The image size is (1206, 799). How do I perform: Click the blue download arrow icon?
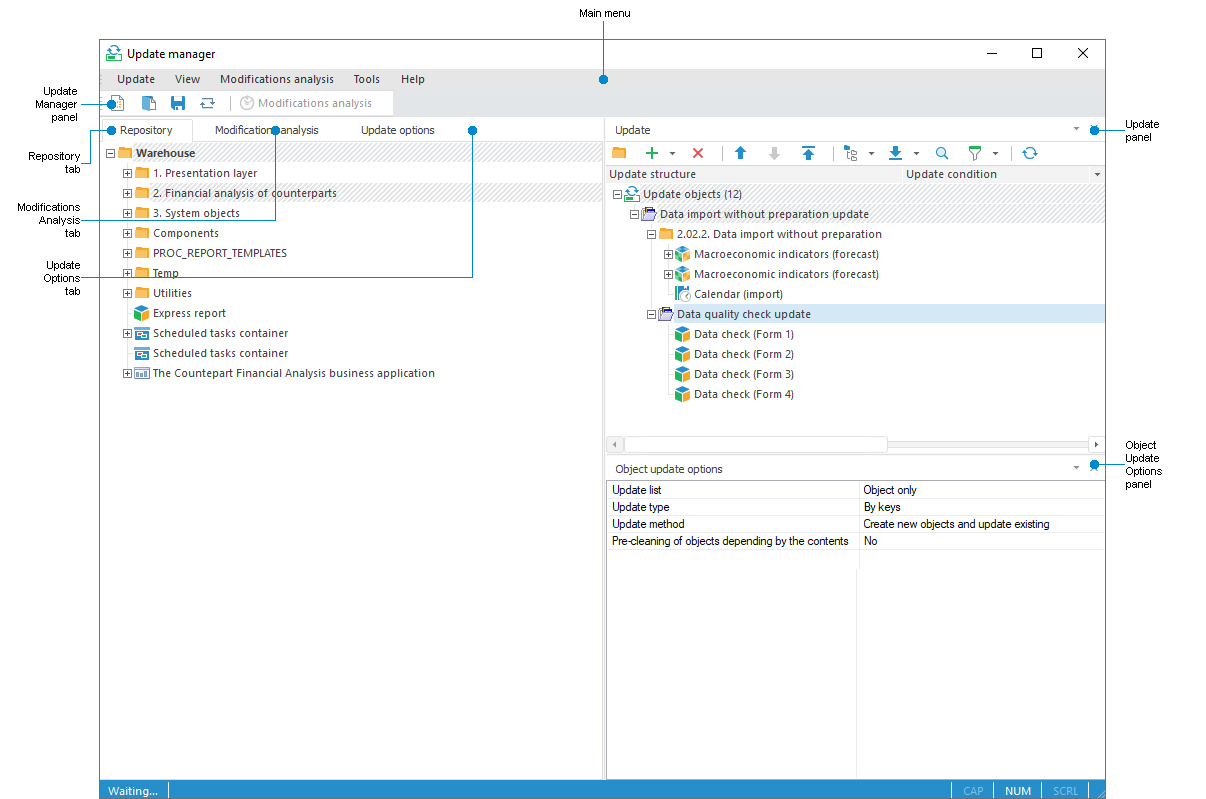(x=896, y=153)
